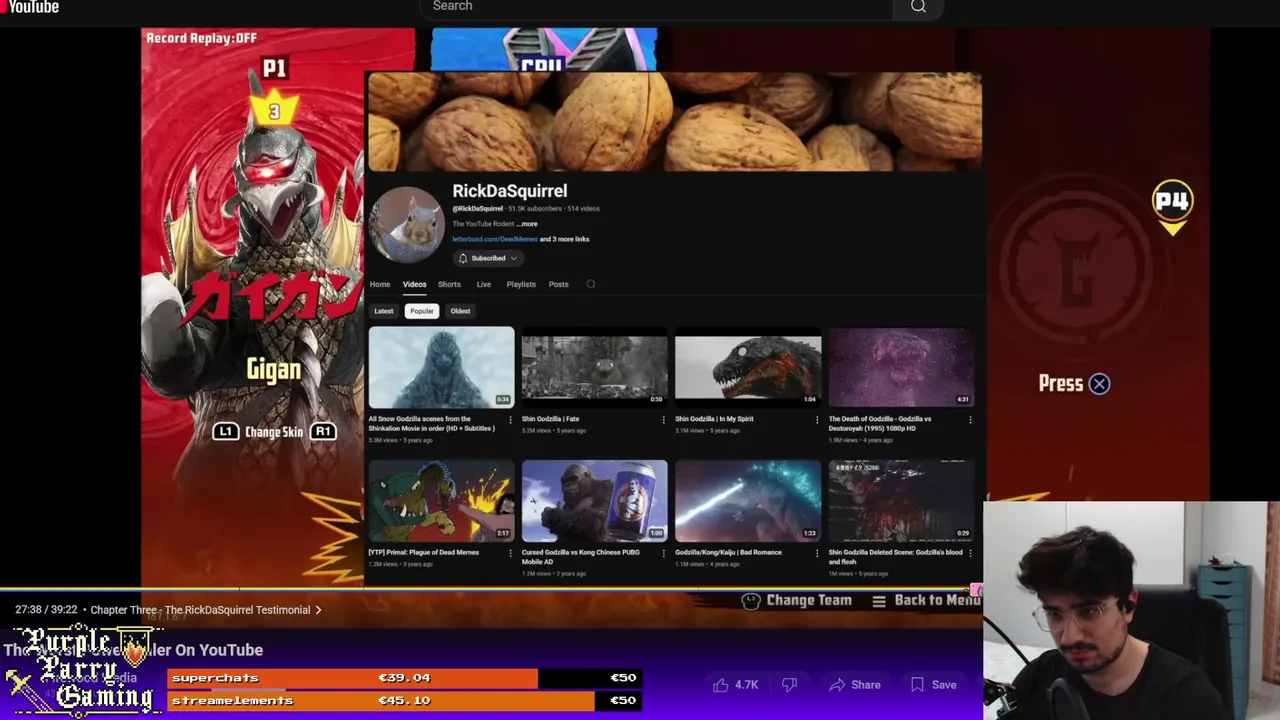Open the Live tab

(483, 284)
